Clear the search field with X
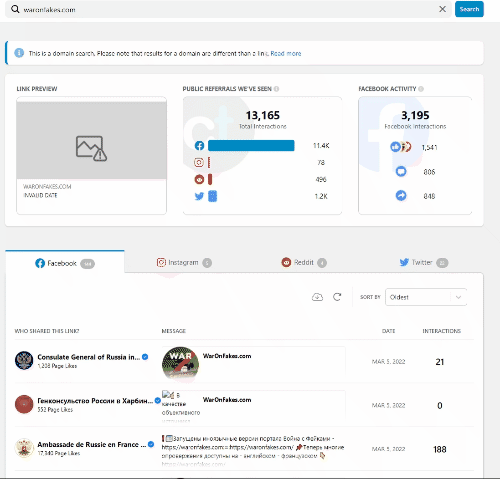The height and width of the screenshot is (479, 500). pyautogui.click(x=442, y=9)
